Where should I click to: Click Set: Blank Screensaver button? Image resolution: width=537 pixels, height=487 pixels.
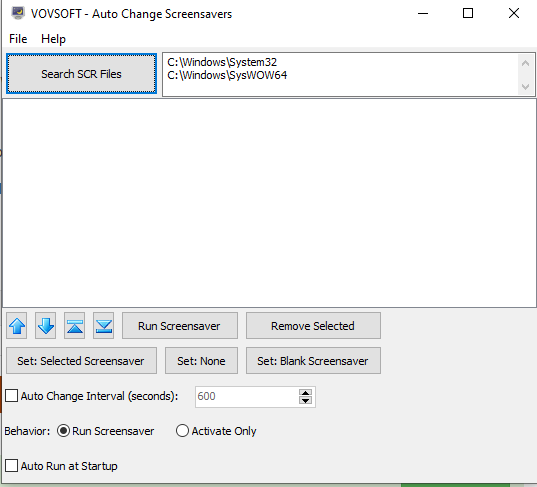pos(313,361)
